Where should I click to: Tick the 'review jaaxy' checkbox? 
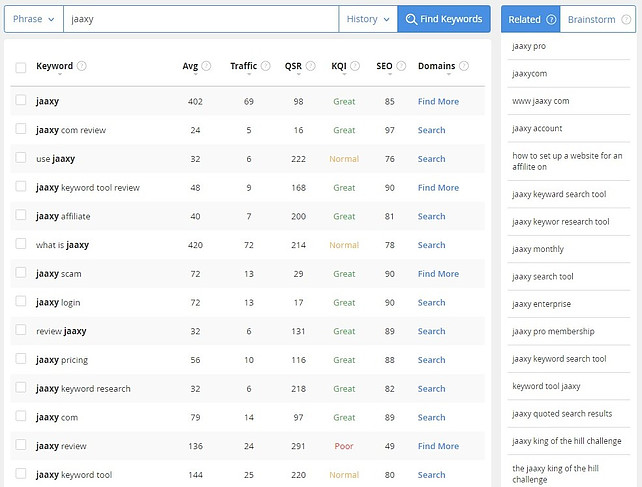coord(20,330)
